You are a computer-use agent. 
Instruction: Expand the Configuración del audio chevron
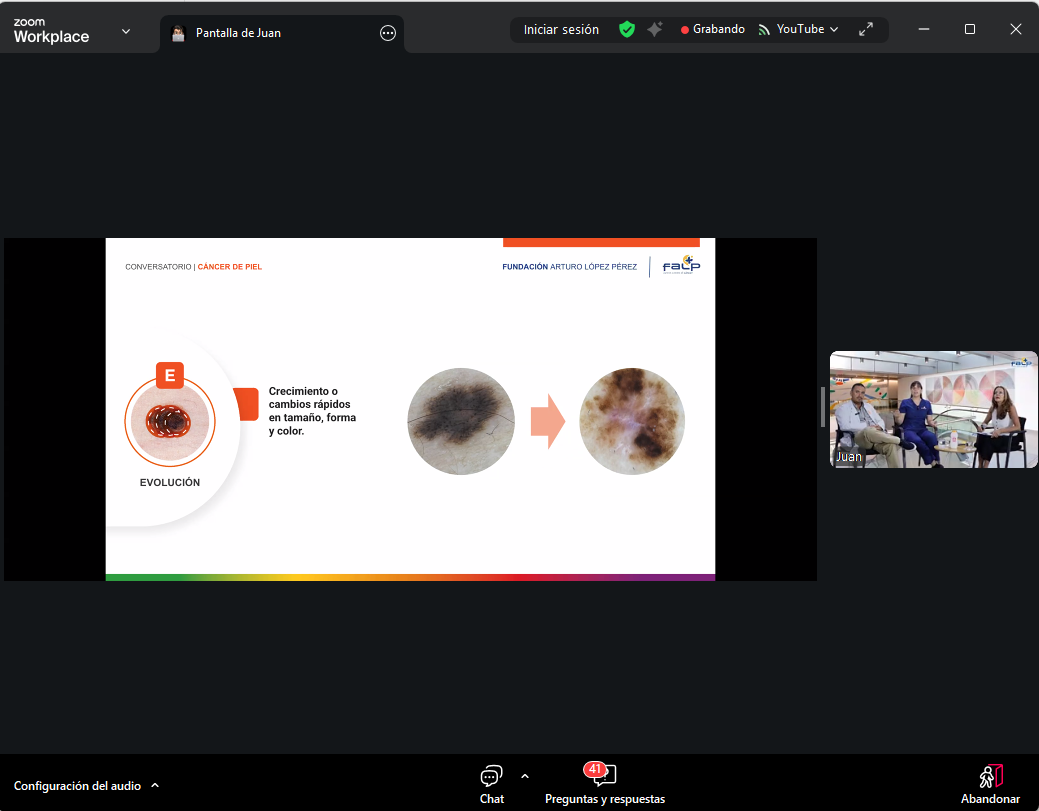(x=155, y=786)
